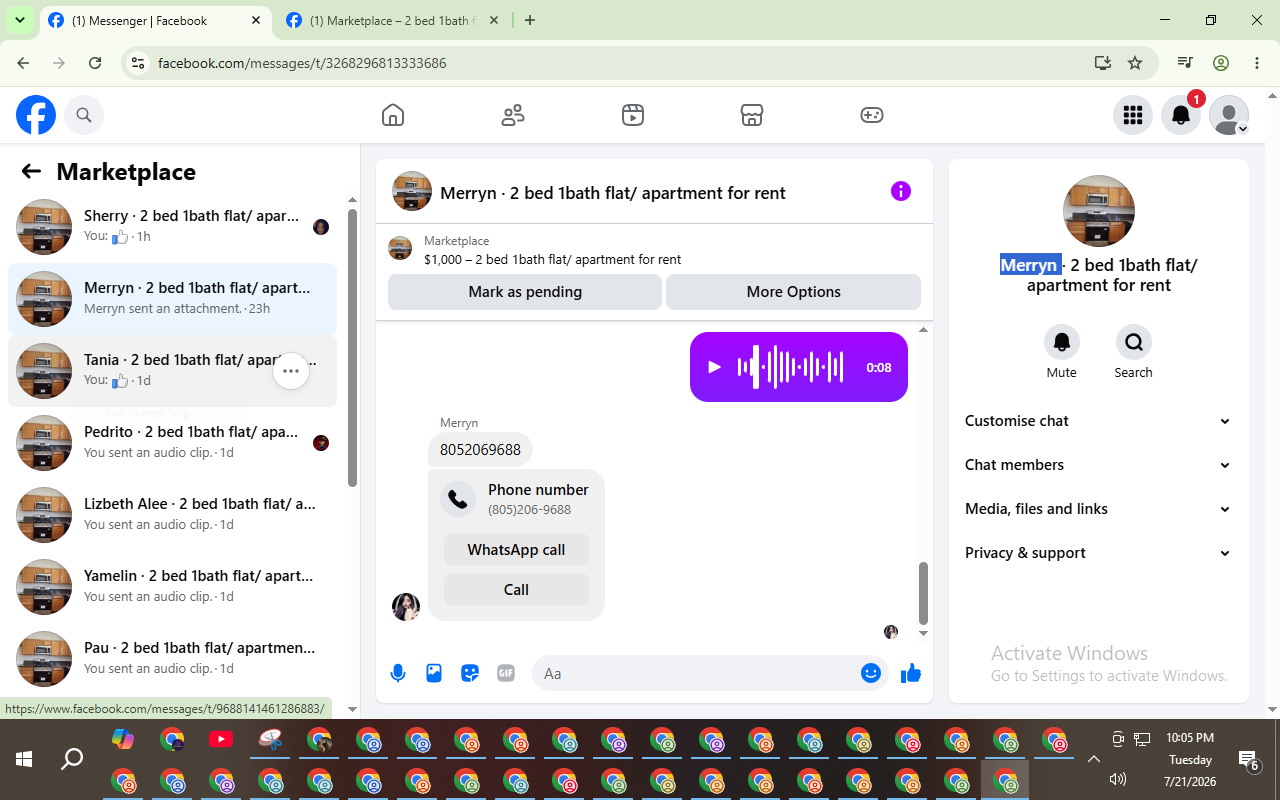Switch to Messenger | Facebook tab
This screenshot has width=1280, height=800.
[155, 21]
